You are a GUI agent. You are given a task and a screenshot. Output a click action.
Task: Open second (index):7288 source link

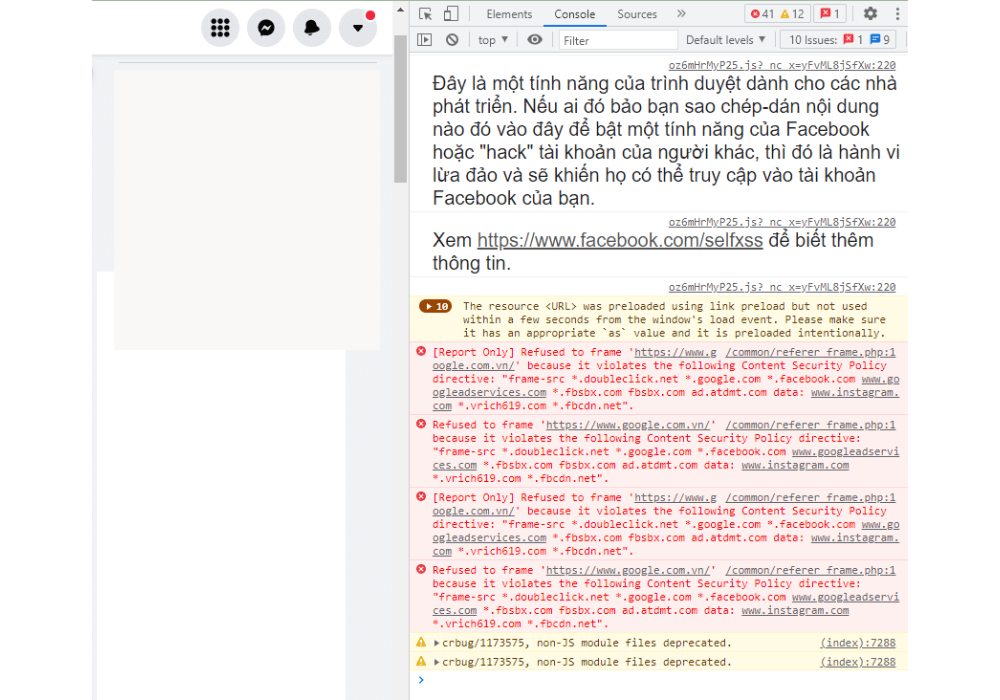click(858, 662)
